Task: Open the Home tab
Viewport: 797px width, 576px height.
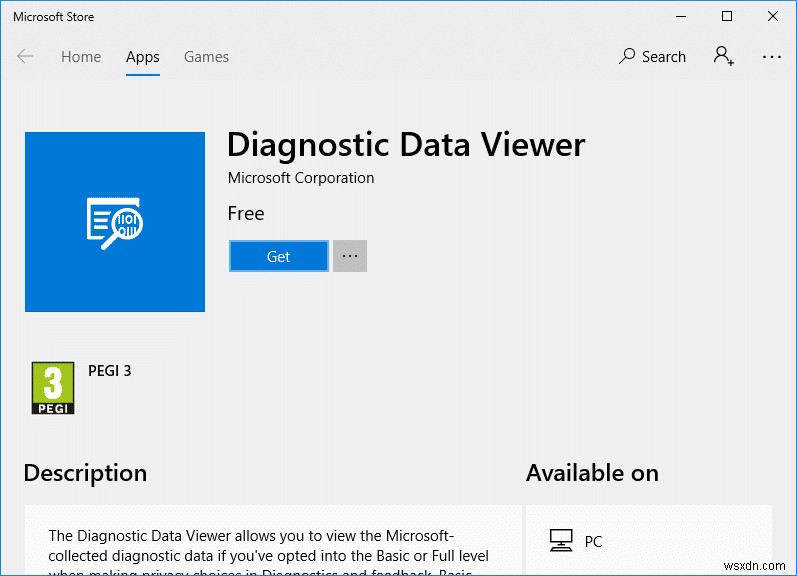Action: tap(81, 57)
